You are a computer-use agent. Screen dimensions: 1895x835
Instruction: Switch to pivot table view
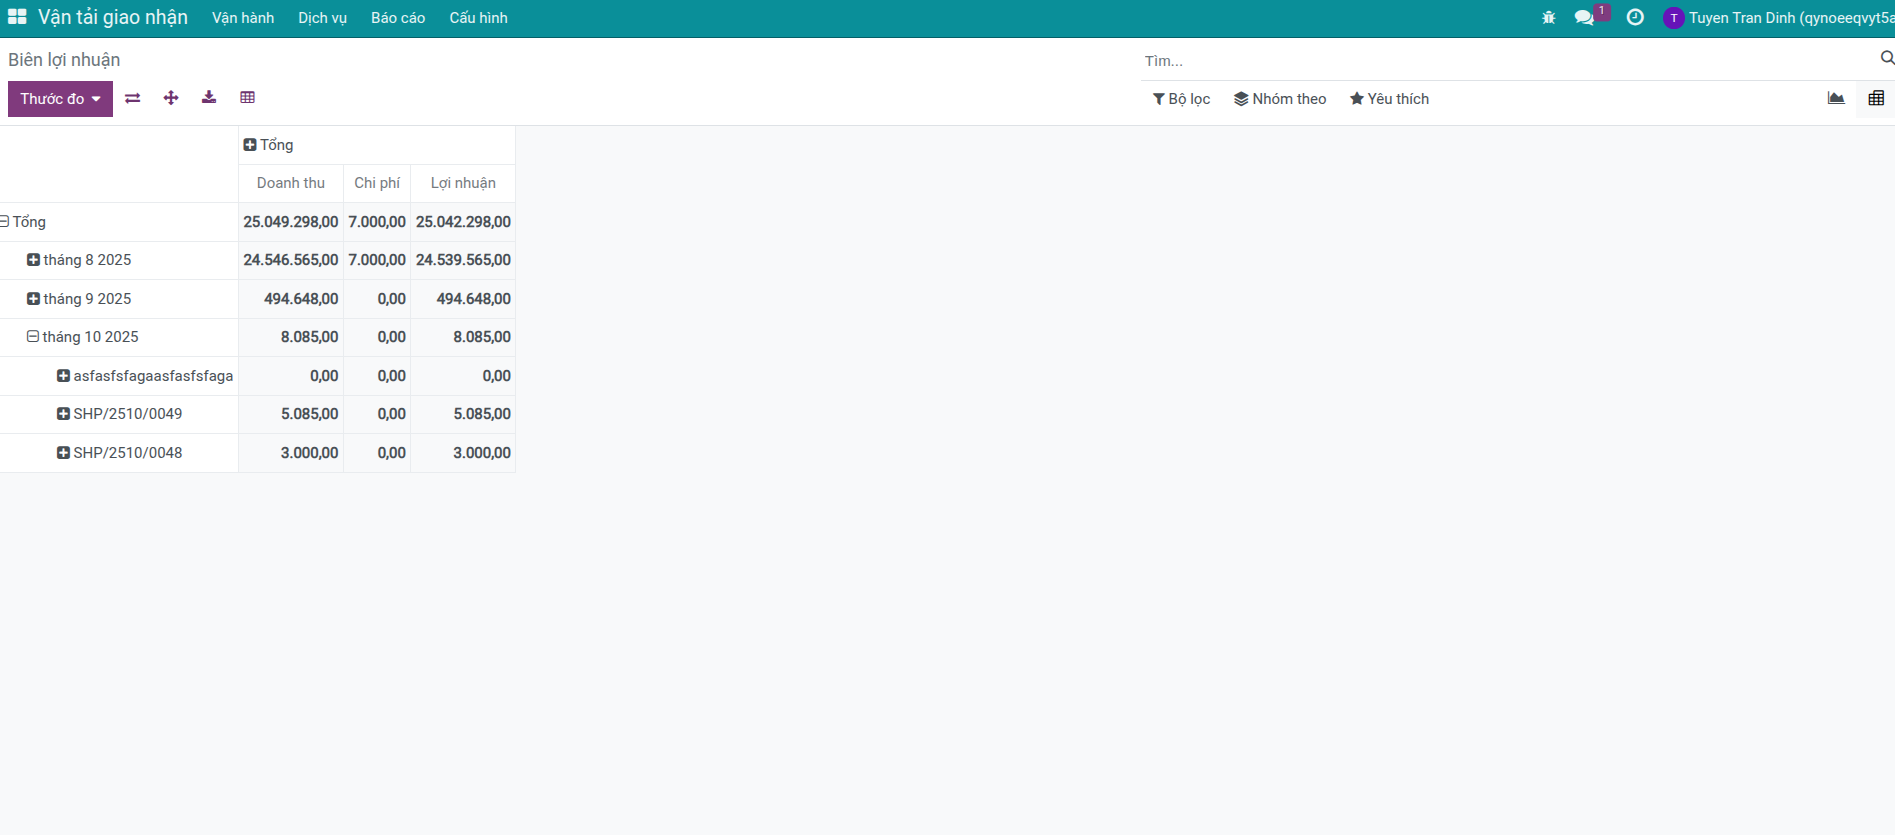click(1876, 98)
